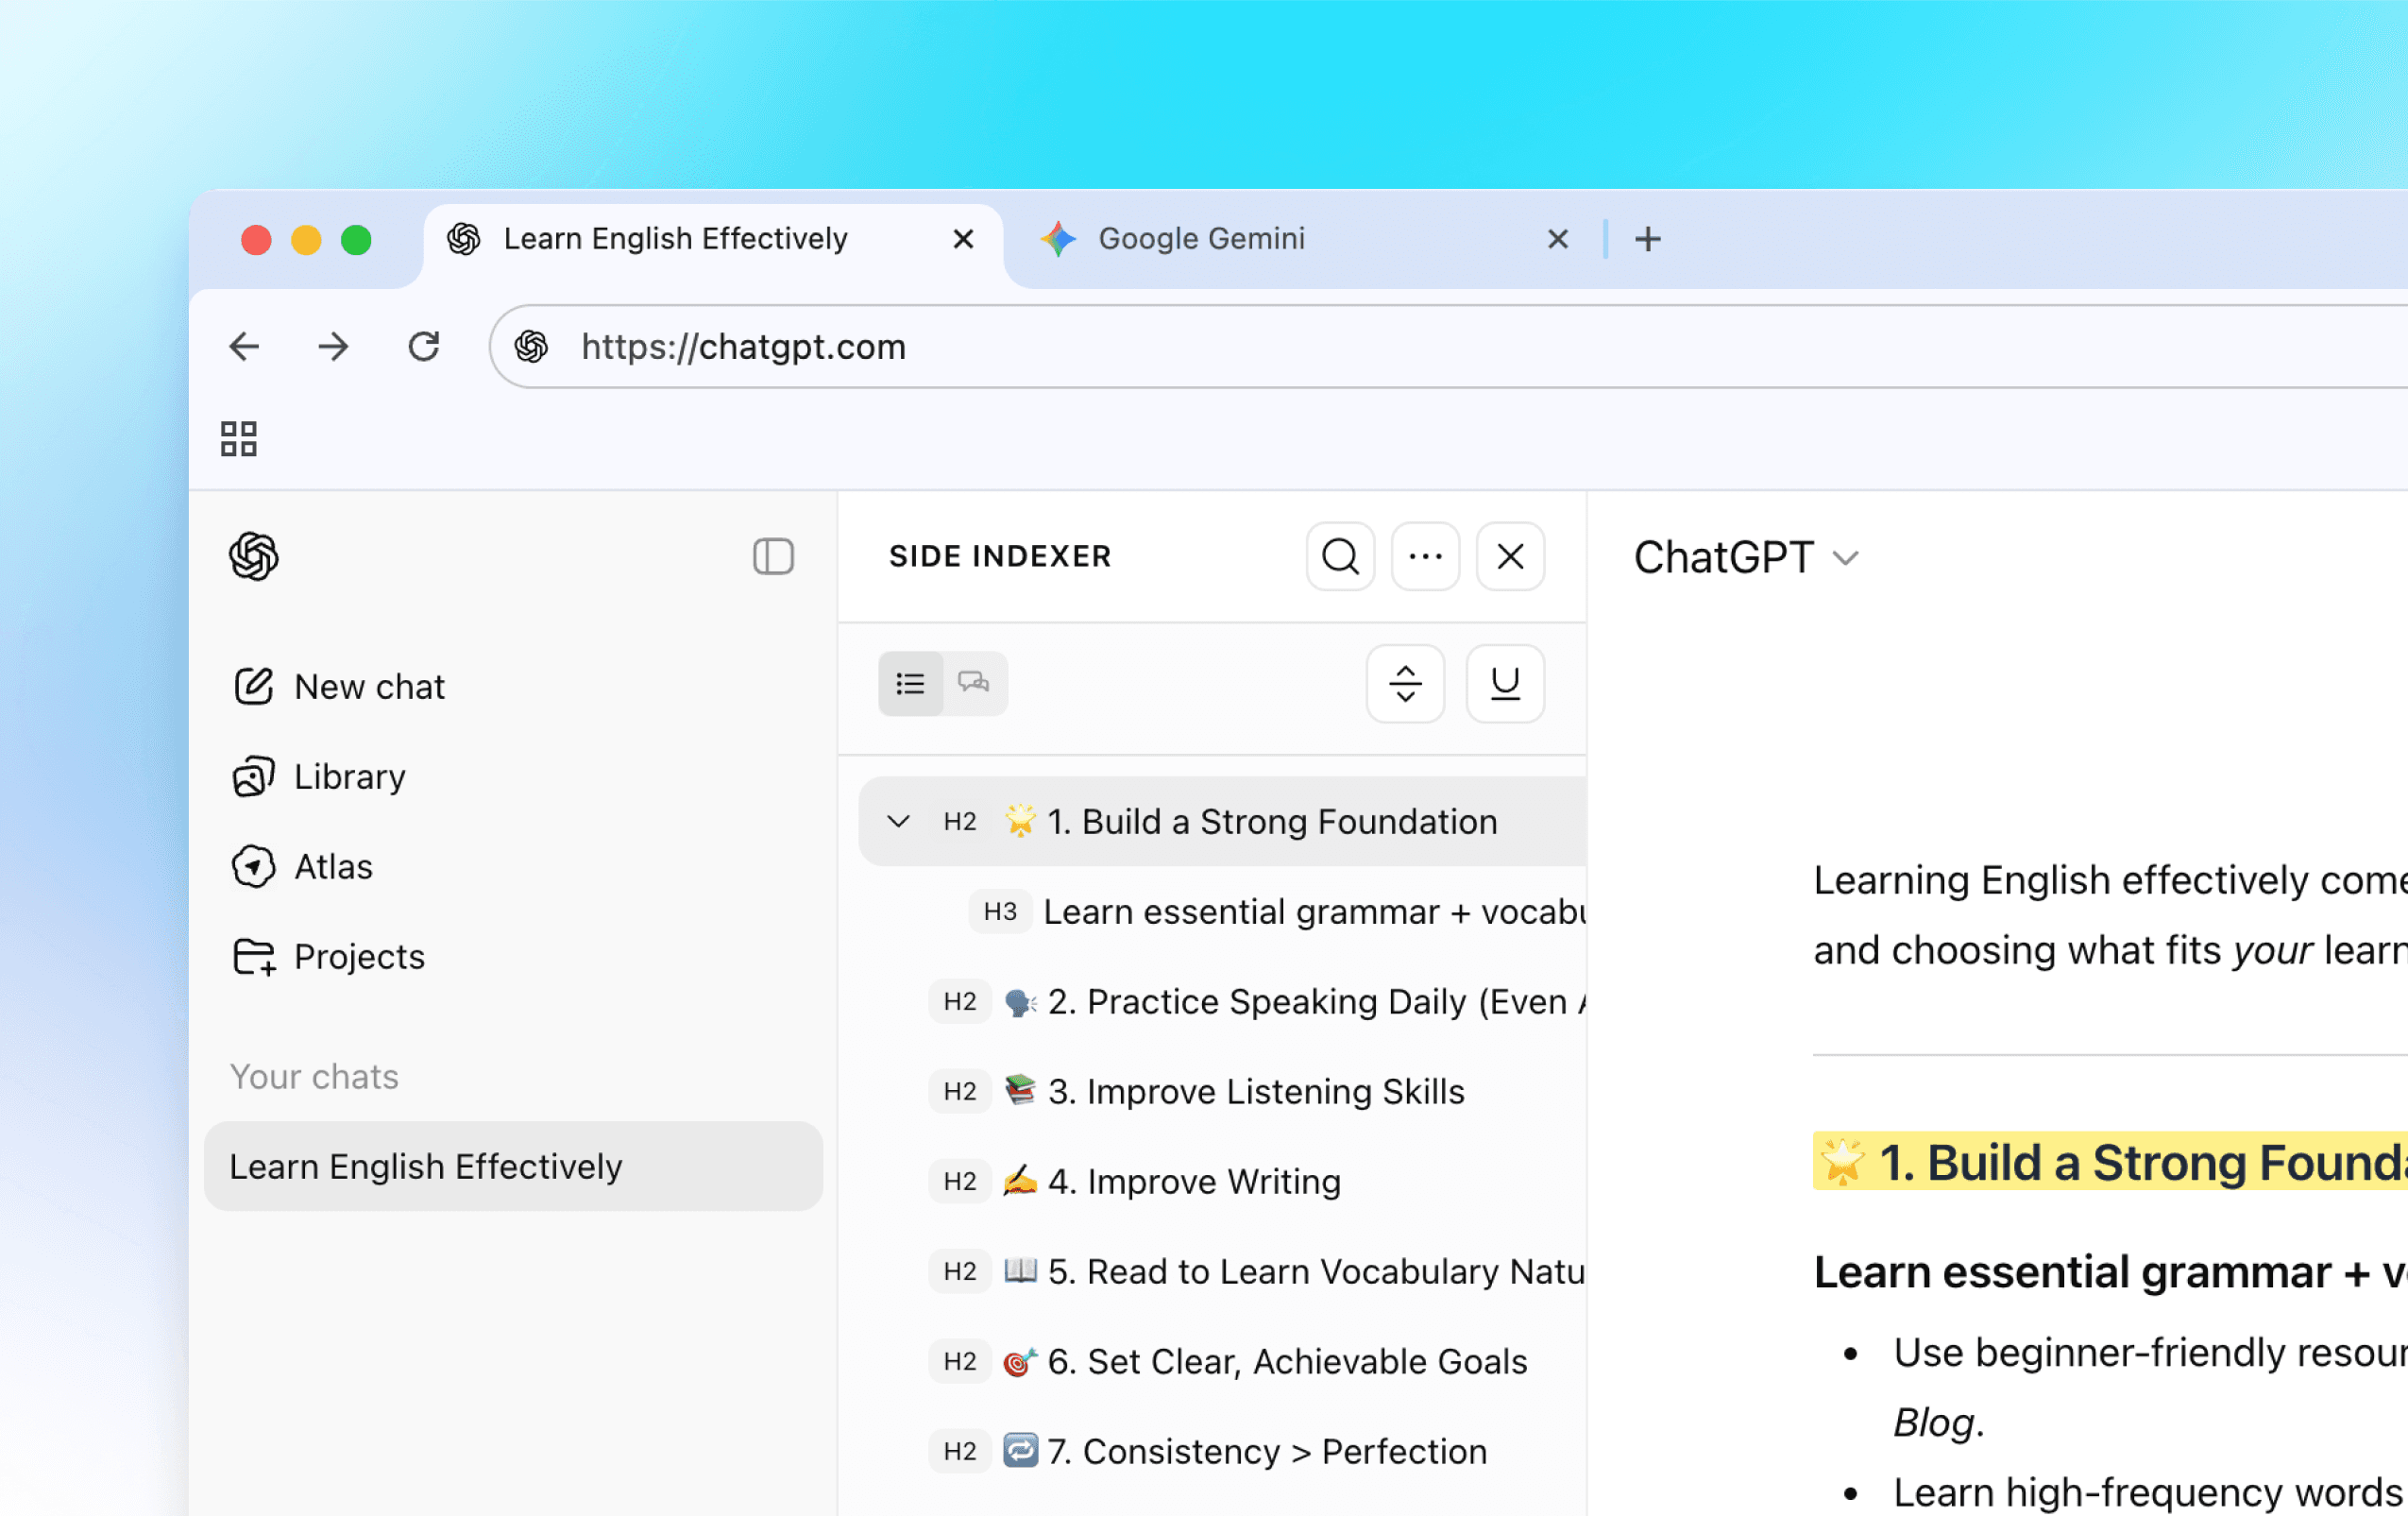Jump to heading 7. Consistency > Perfection
Screen dimensions: 2408x1516
pyautogui.click(x=1267, y=1451)
